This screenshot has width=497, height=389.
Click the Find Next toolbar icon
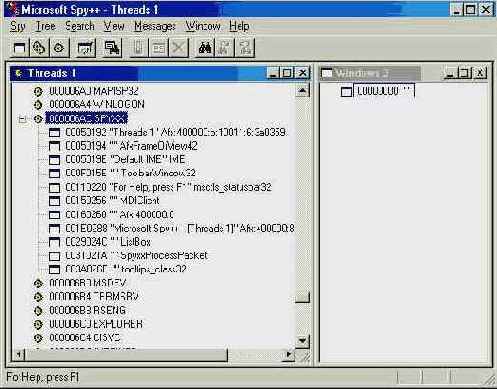[x=225, y=48]
